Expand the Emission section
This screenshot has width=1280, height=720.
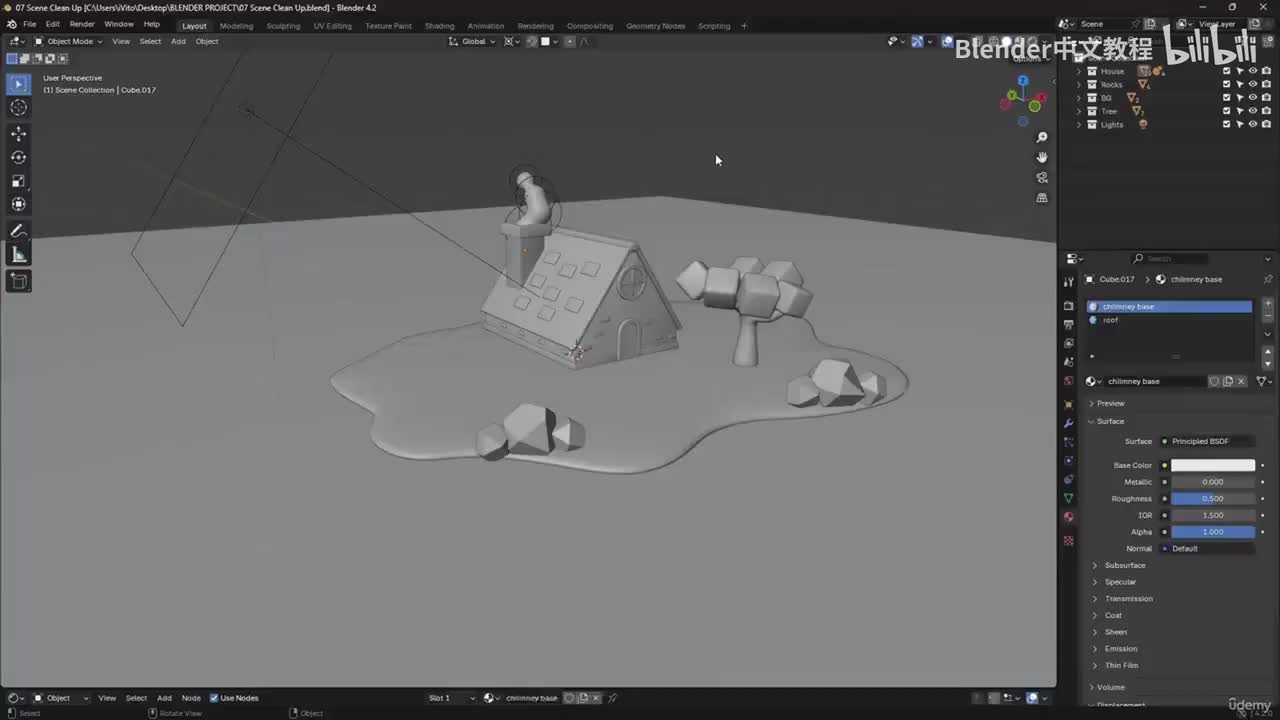[1120, 648]
